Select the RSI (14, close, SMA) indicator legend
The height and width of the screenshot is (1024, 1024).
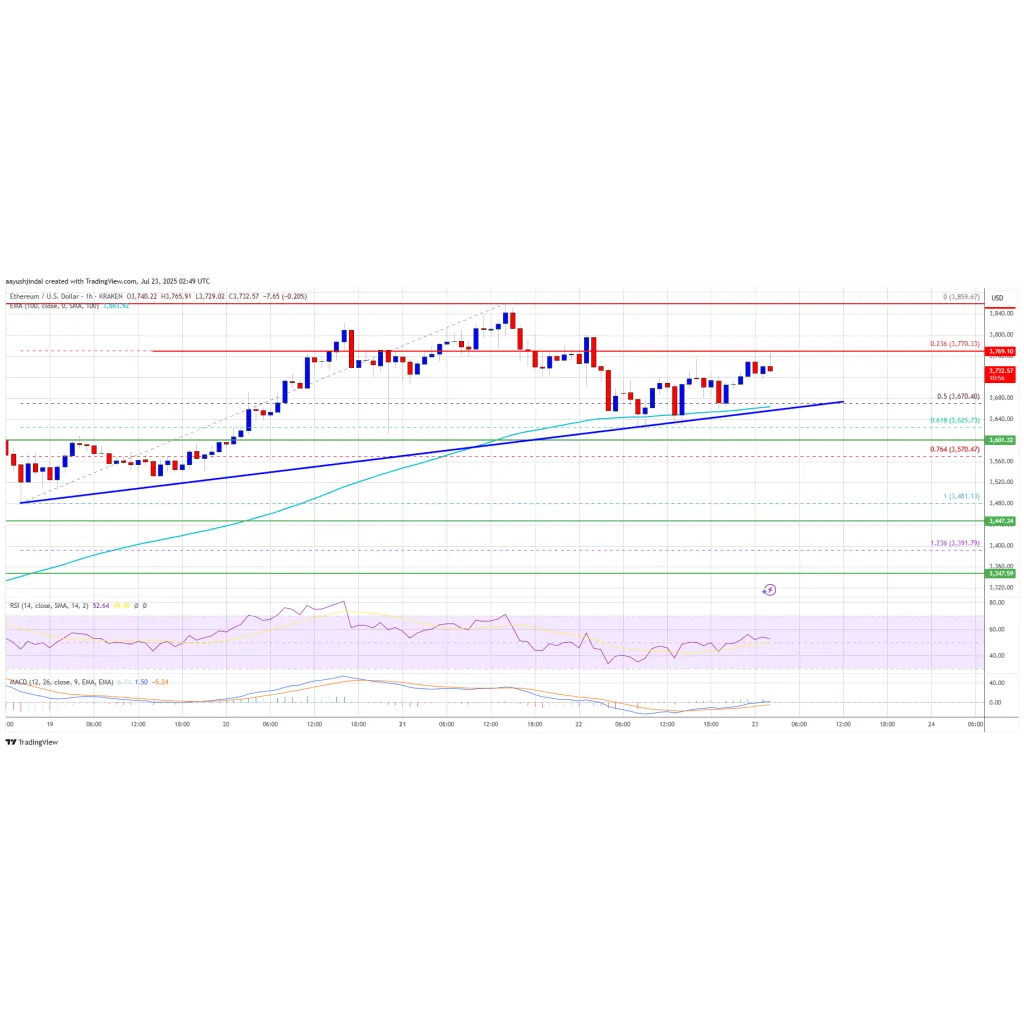[x=49, y=606]
